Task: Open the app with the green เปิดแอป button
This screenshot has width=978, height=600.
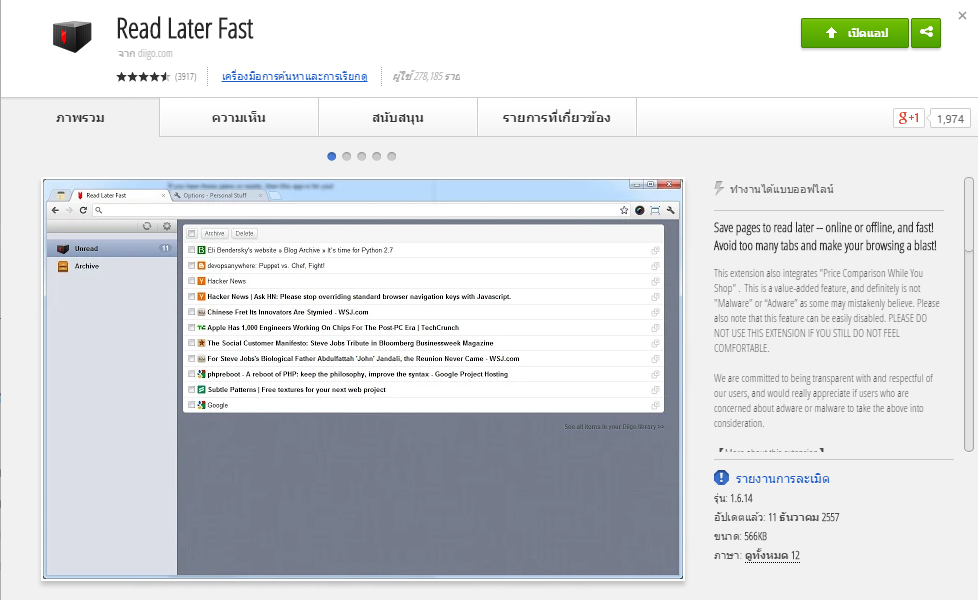Action: coord(855,33)
